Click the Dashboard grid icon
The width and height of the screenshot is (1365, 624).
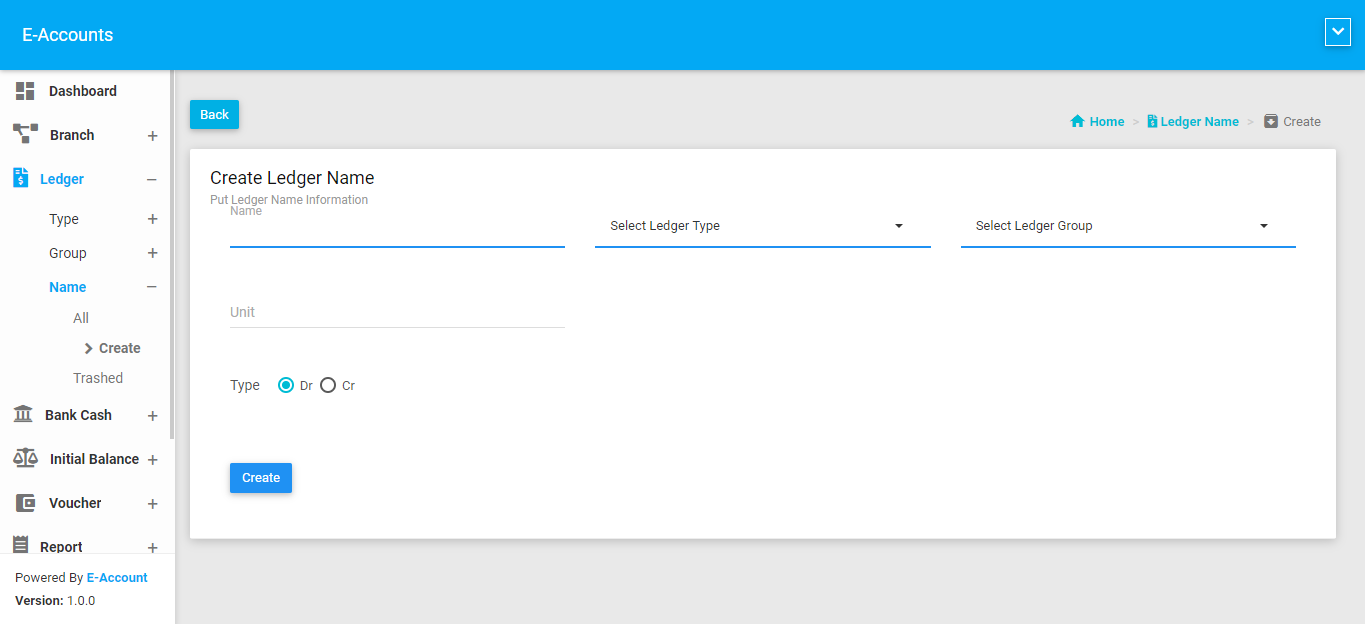click(x=25, y=91)
